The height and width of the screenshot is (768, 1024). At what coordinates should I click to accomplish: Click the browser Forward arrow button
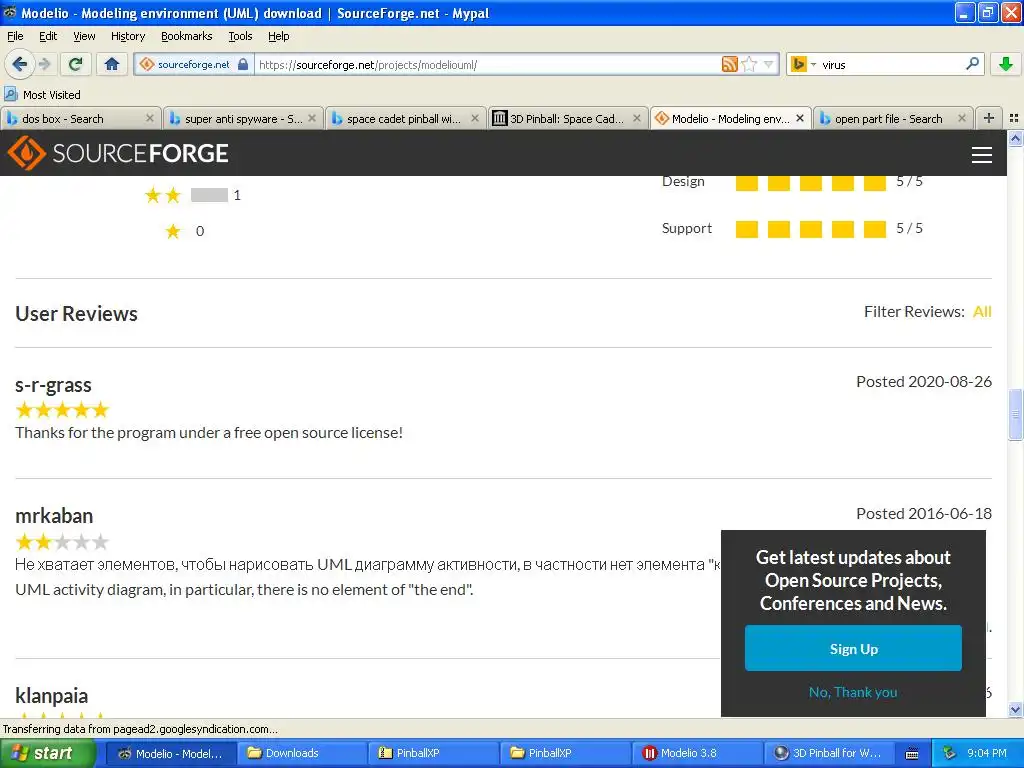pos(44,64)
